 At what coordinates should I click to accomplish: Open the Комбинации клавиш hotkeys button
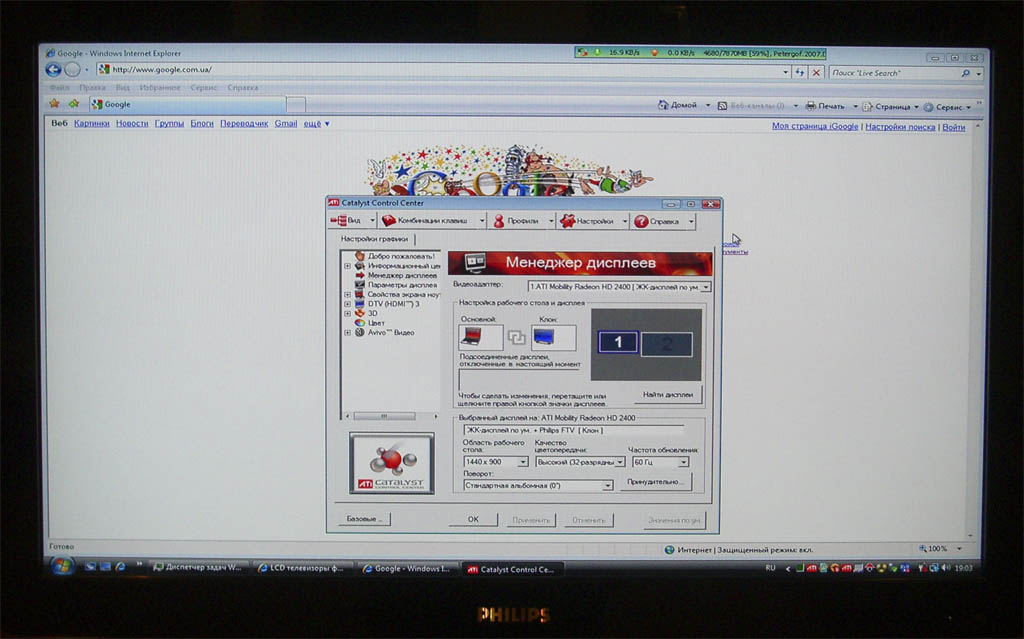click(426, 220)
